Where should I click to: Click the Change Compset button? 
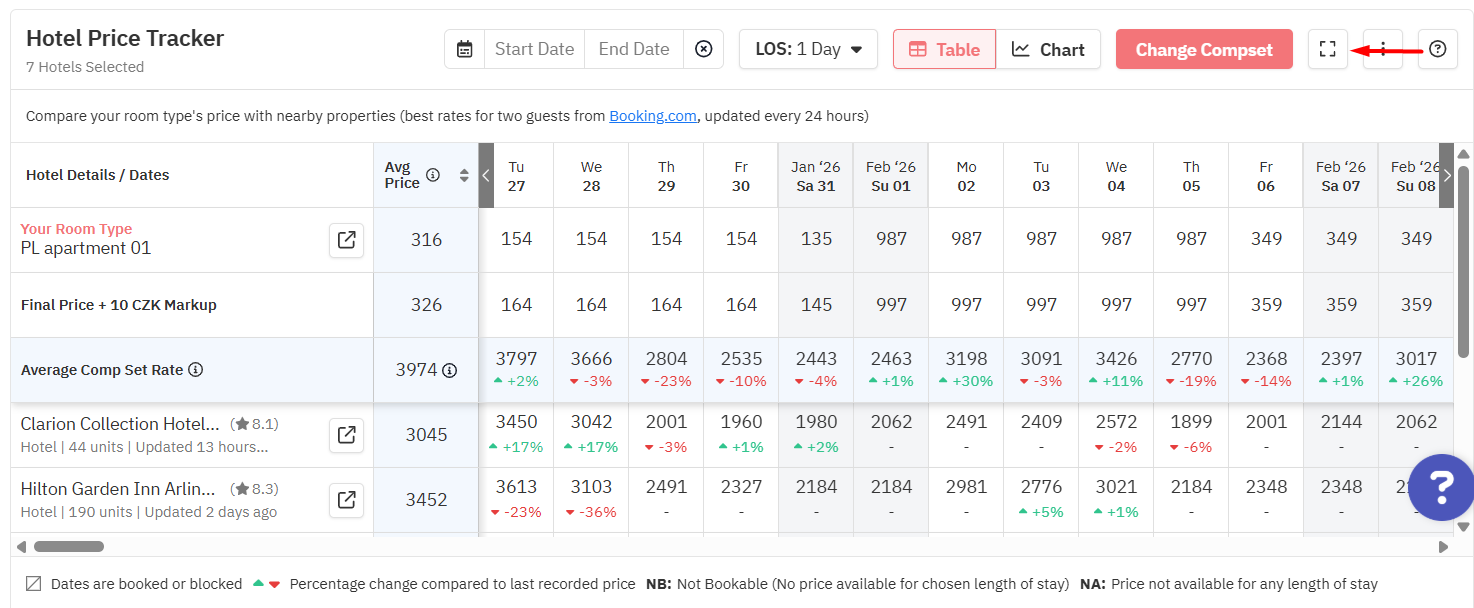(x=1204, y=49)
